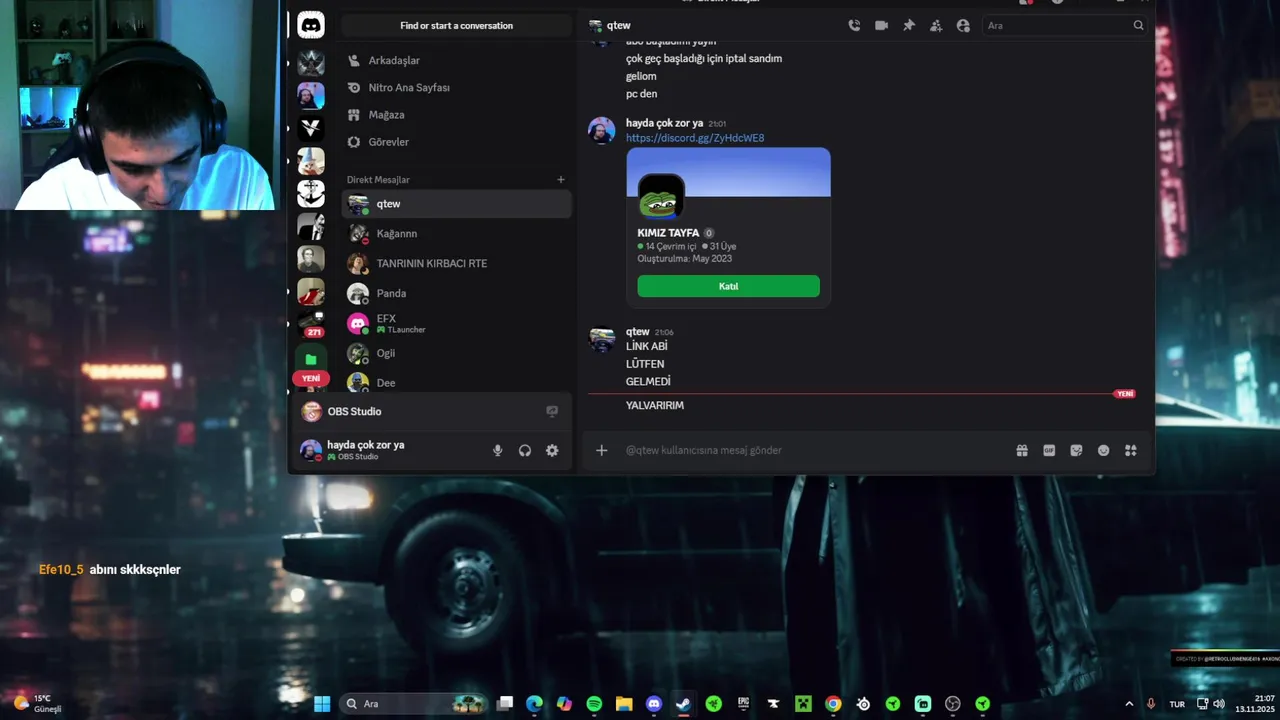Open Discord user settings gear
This screenshot has width=1280, height=720.
coord(552,450)
